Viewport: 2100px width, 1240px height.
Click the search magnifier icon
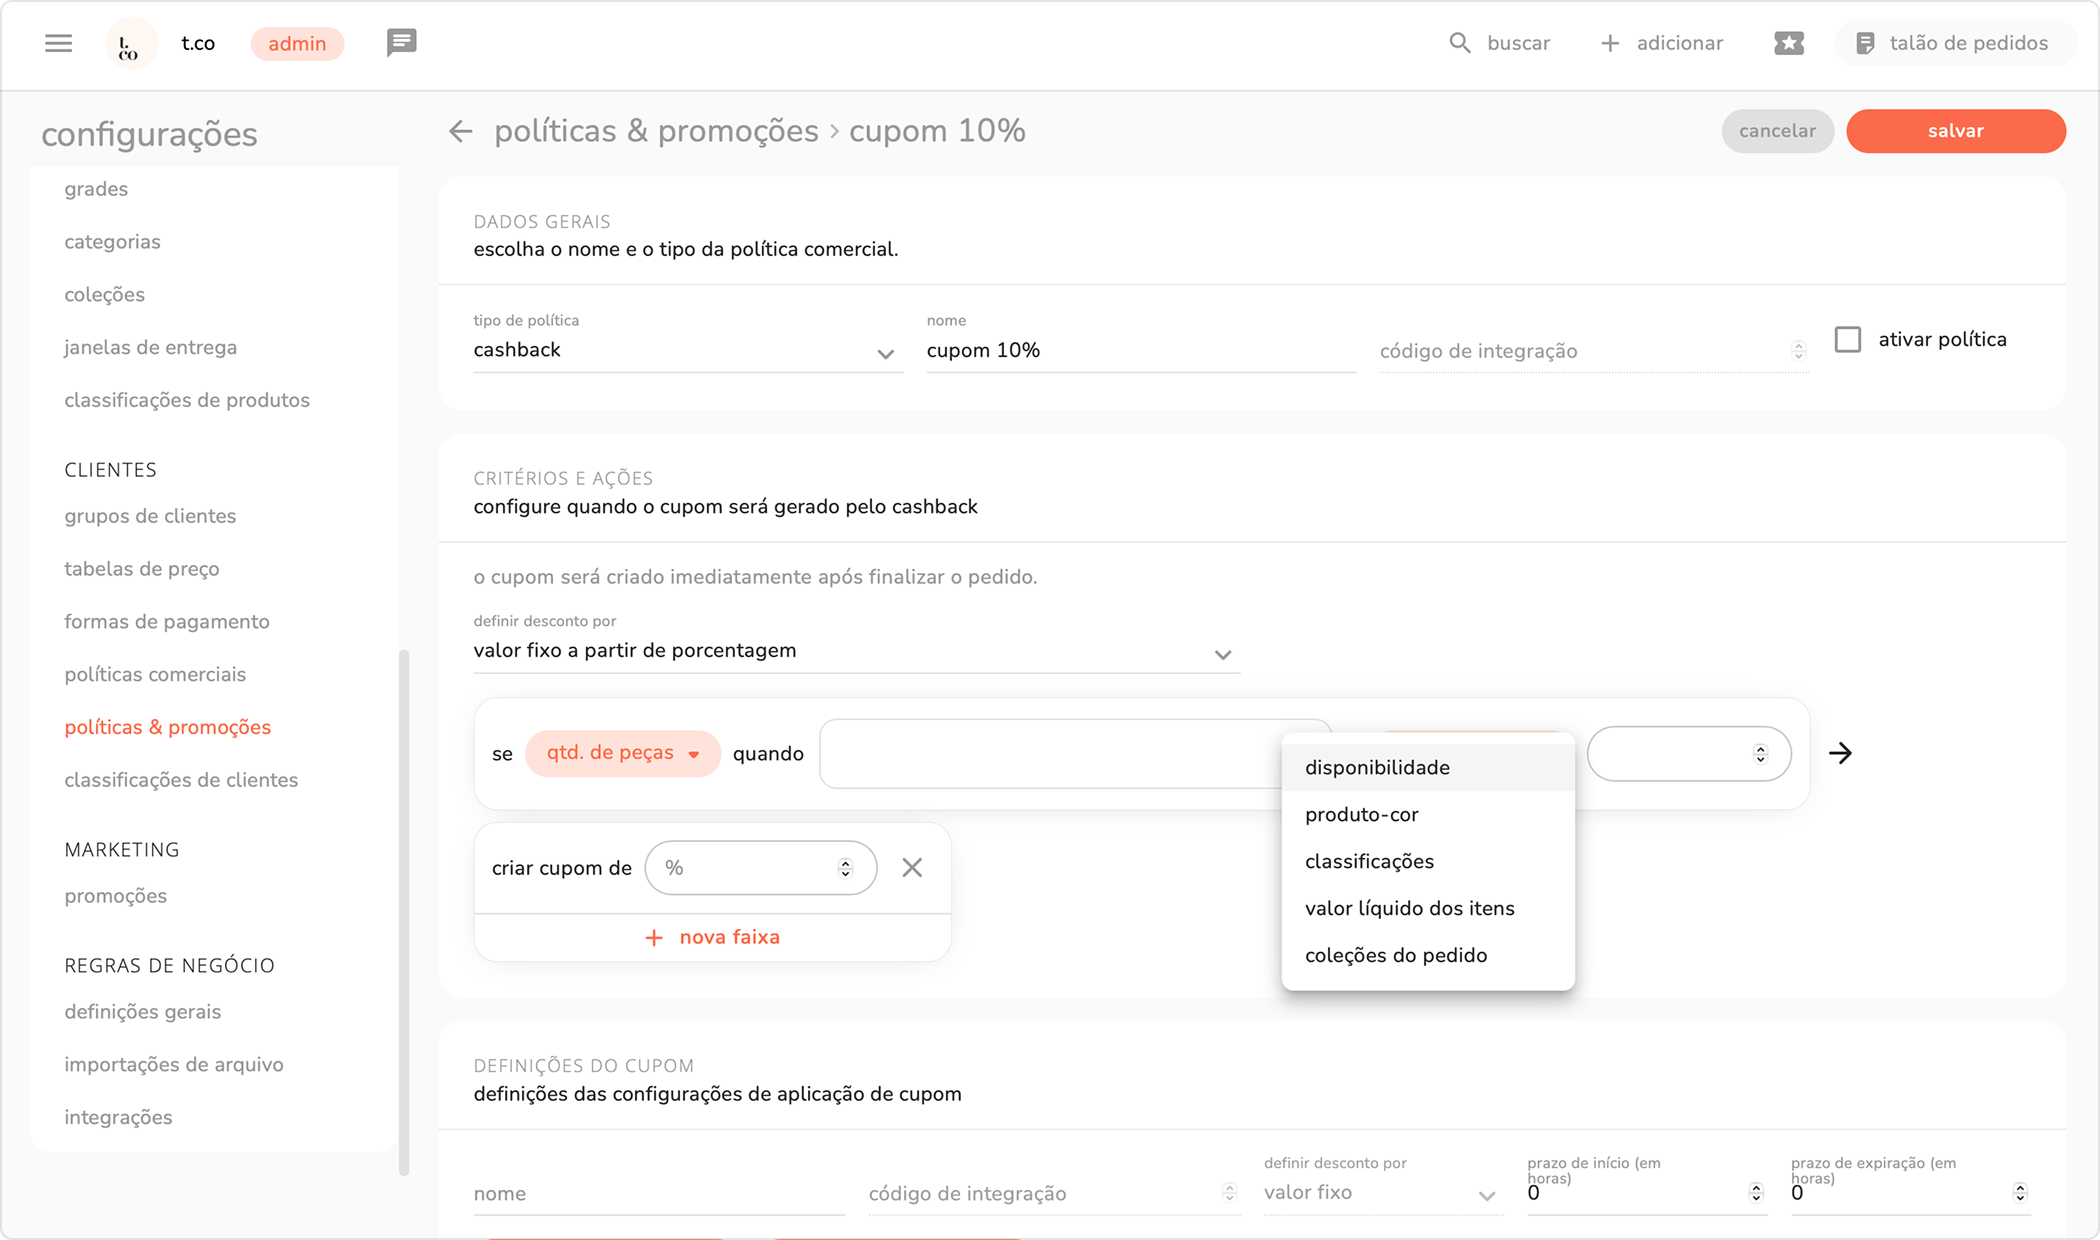click(1460, 43)
